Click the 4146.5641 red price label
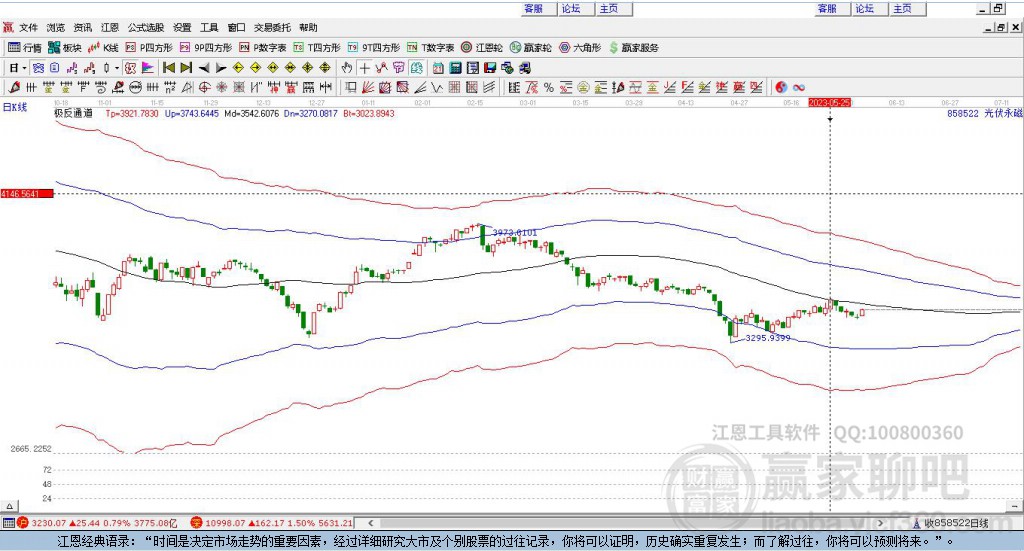The image size is (1024, 551). 27,194
